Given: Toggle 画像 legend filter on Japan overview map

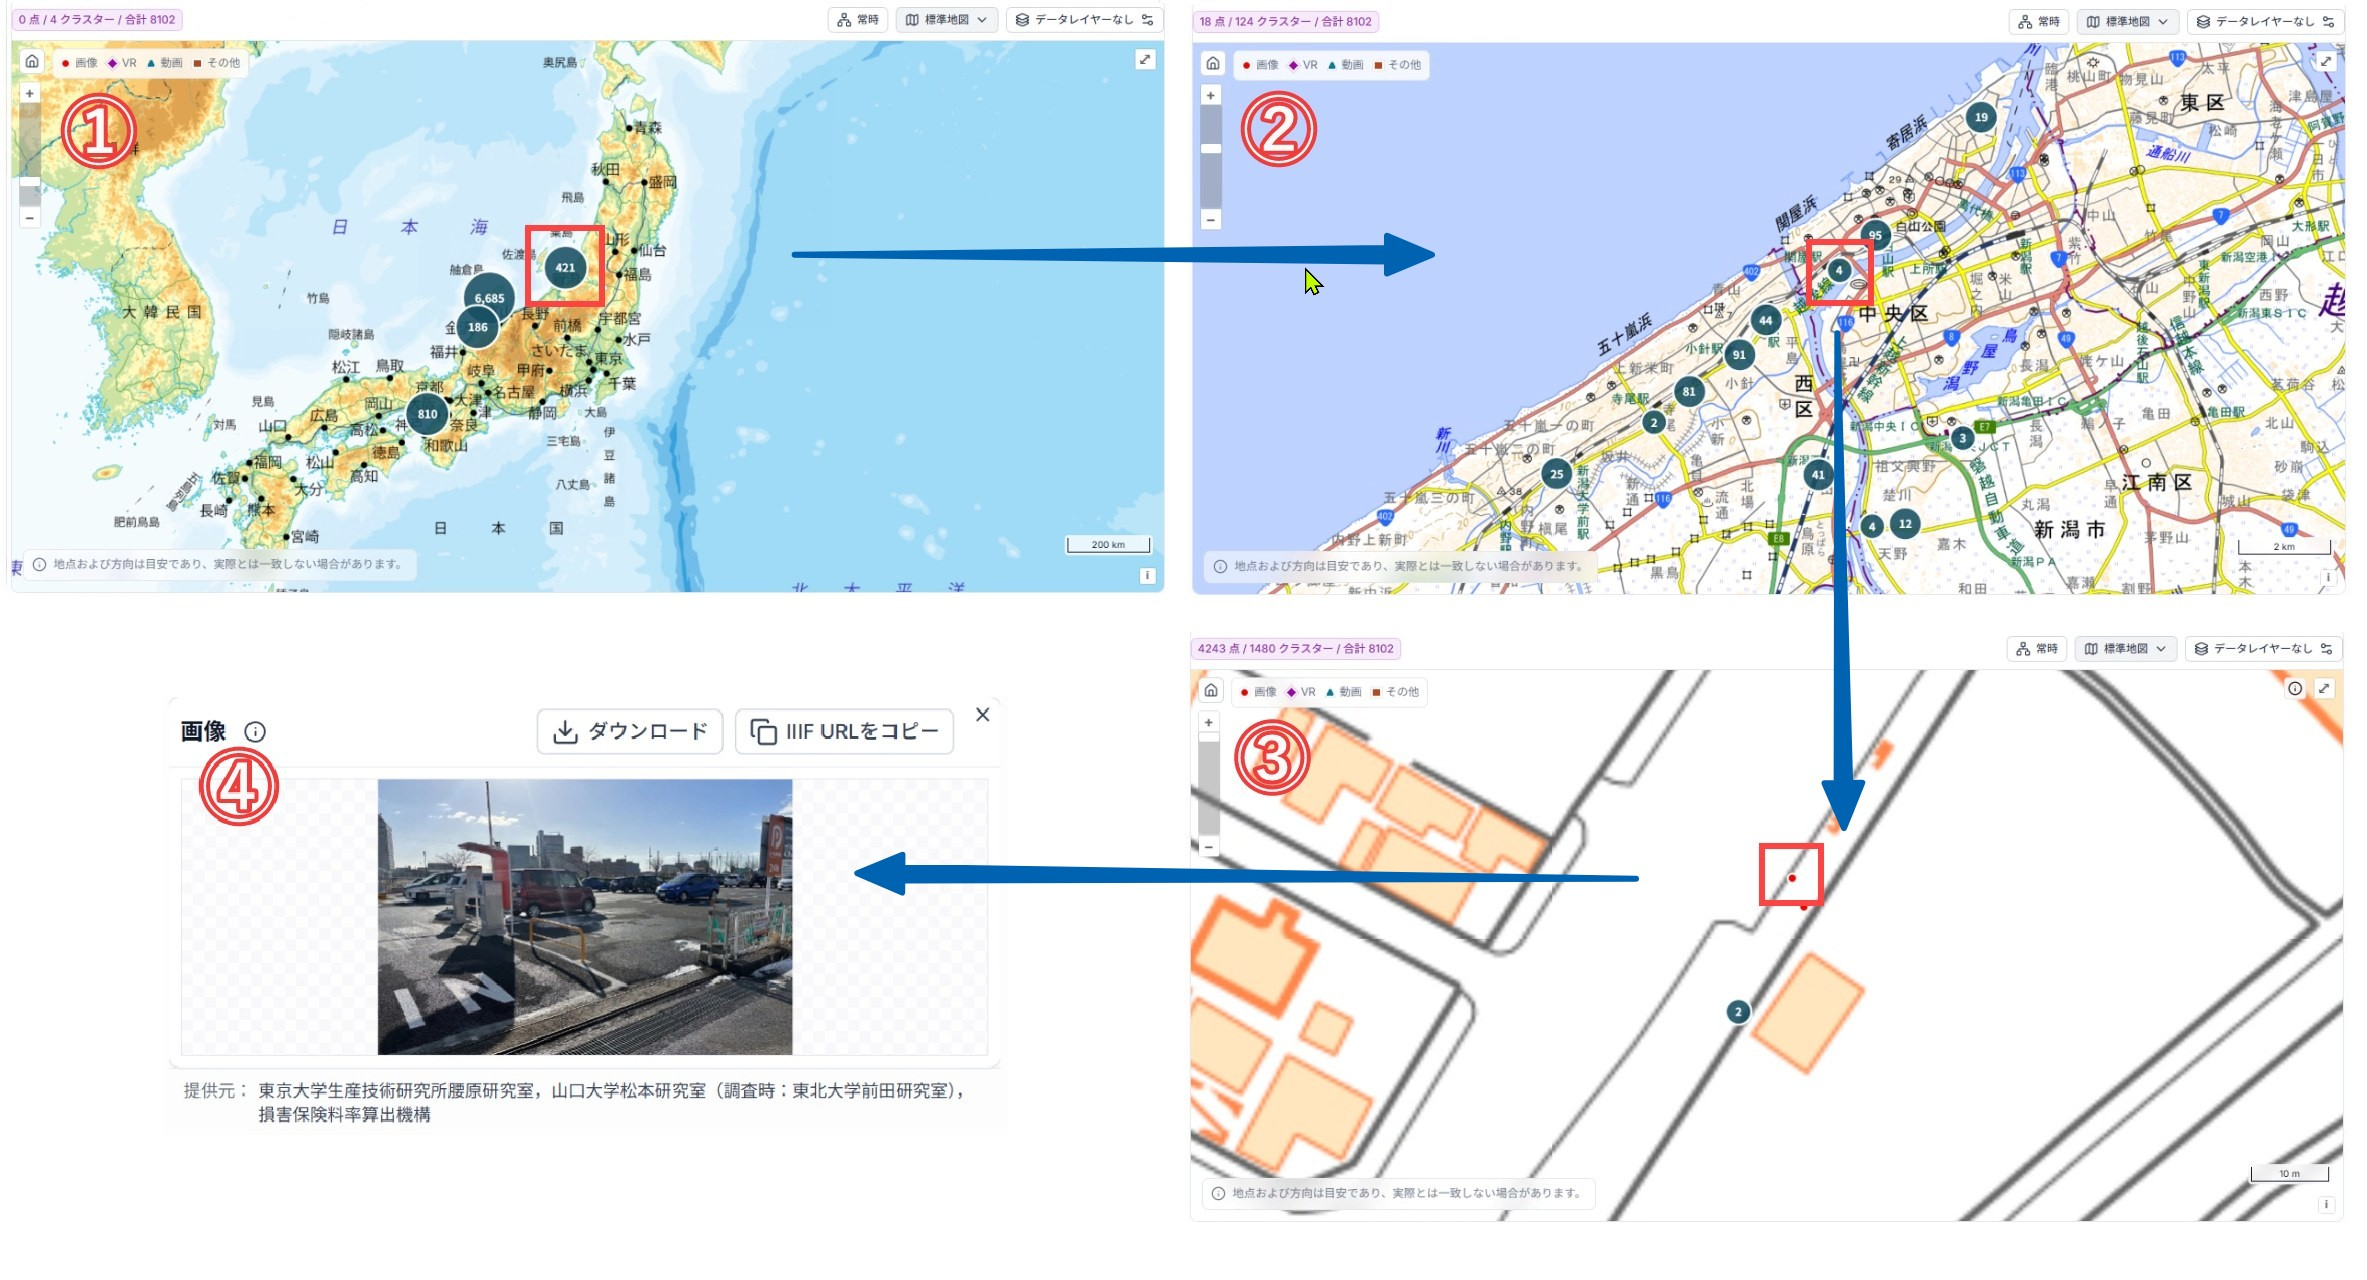Looking at the screenshot, I should pos(80,63).
